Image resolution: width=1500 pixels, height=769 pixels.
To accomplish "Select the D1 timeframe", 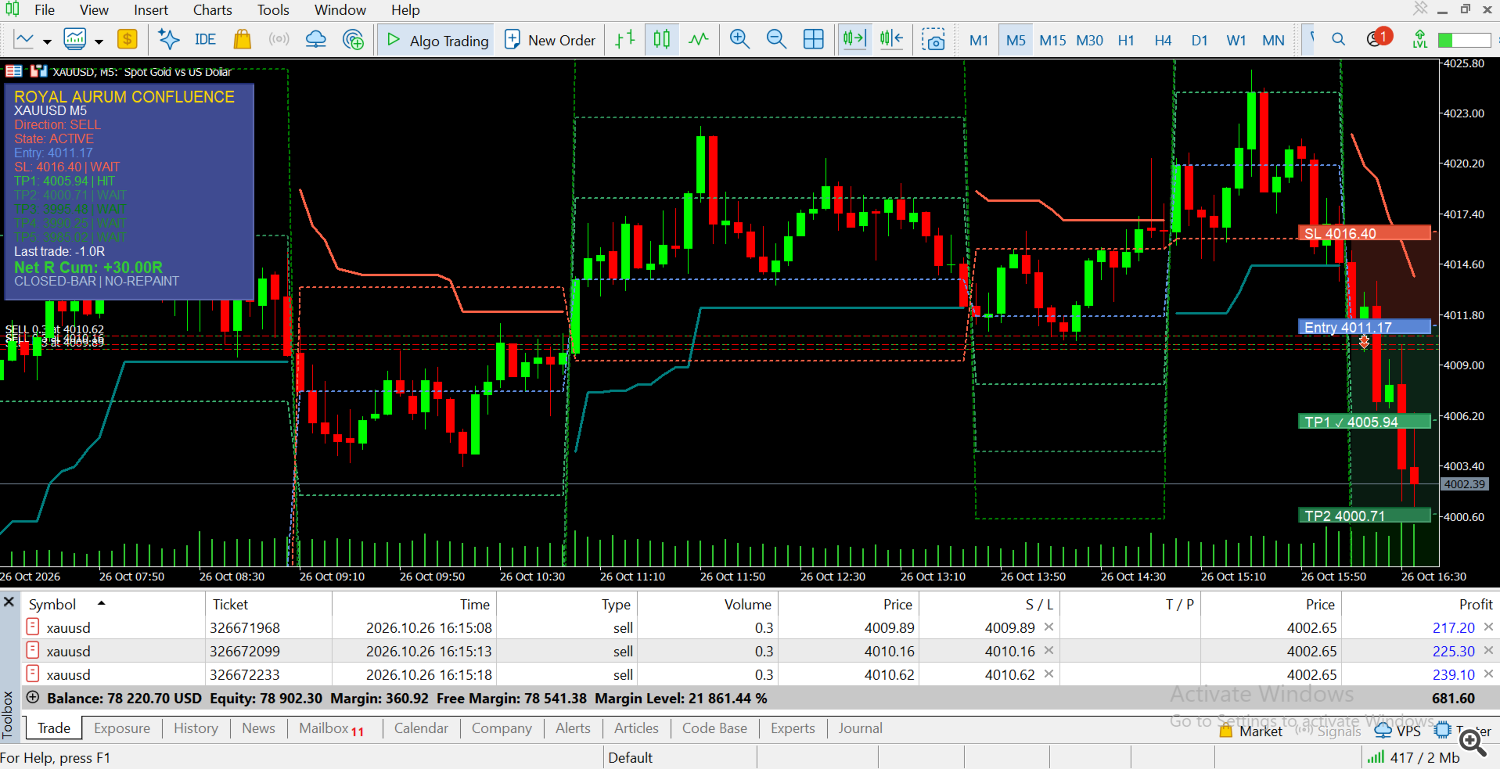I will pos(1200,40).
